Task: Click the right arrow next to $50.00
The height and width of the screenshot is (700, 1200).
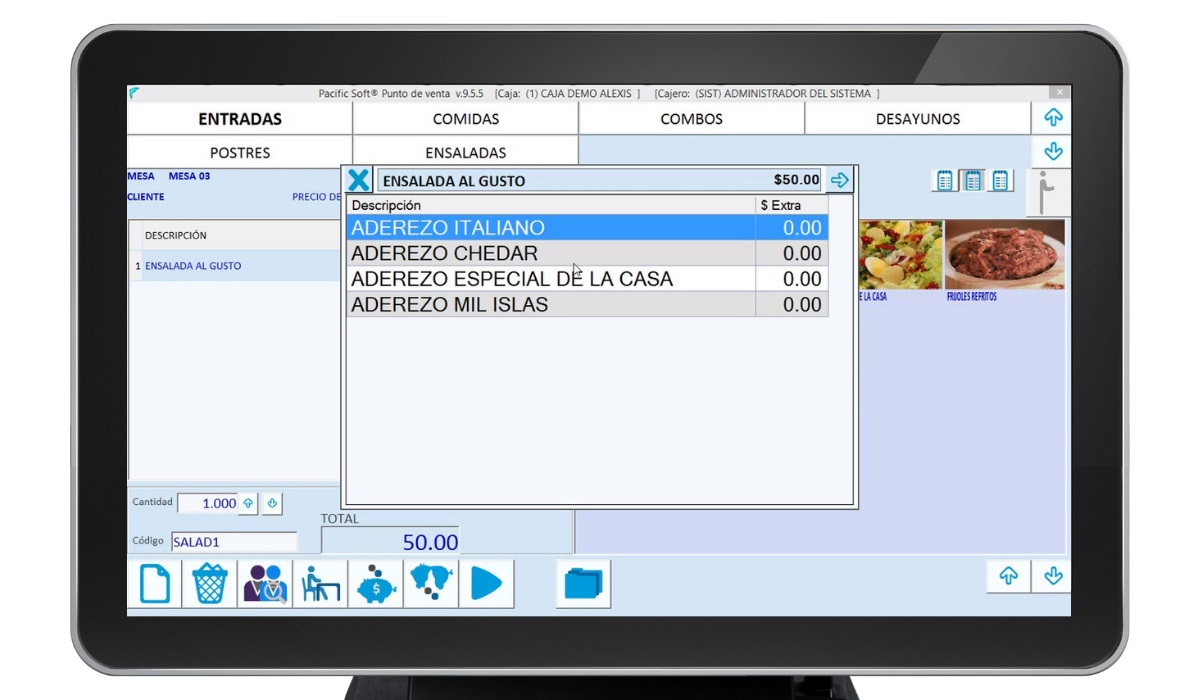Action: (840, 181)
